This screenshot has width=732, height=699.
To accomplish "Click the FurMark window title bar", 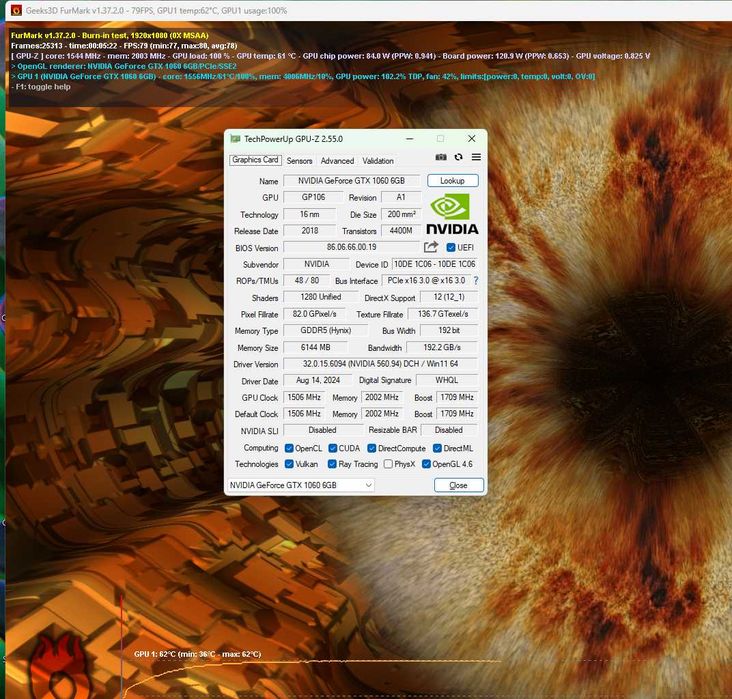I will (x=369, y=10).
